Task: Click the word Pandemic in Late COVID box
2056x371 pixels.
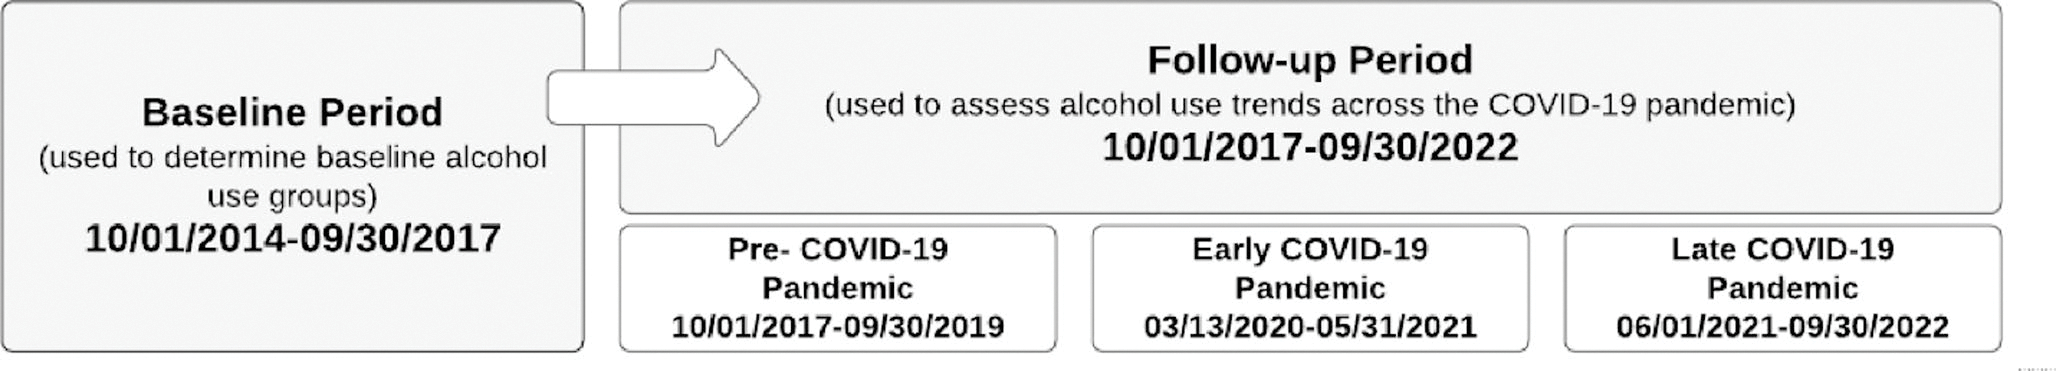Action: tap(1783, 288)
